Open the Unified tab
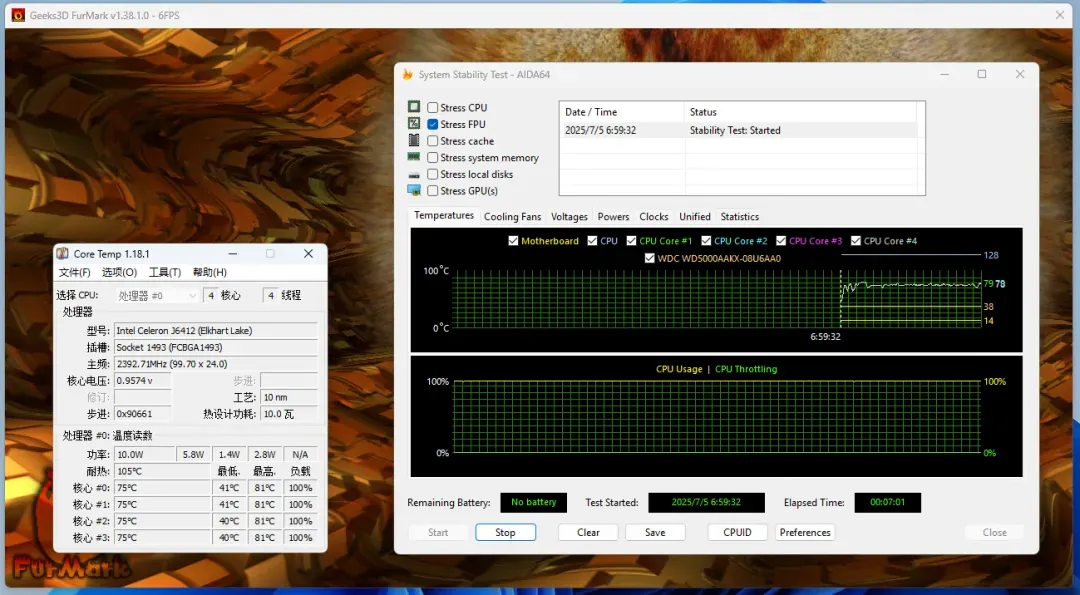This screenshot has height=595, width=1080. point(695,216)
